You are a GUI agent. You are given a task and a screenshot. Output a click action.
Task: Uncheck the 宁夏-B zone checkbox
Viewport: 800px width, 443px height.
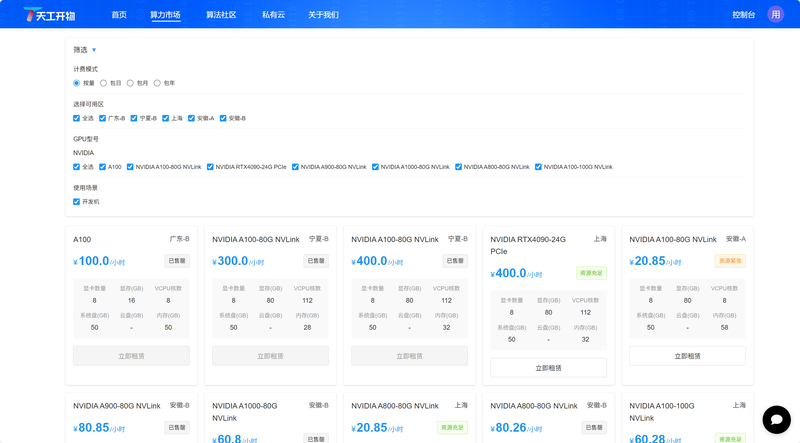pos(134,118)
